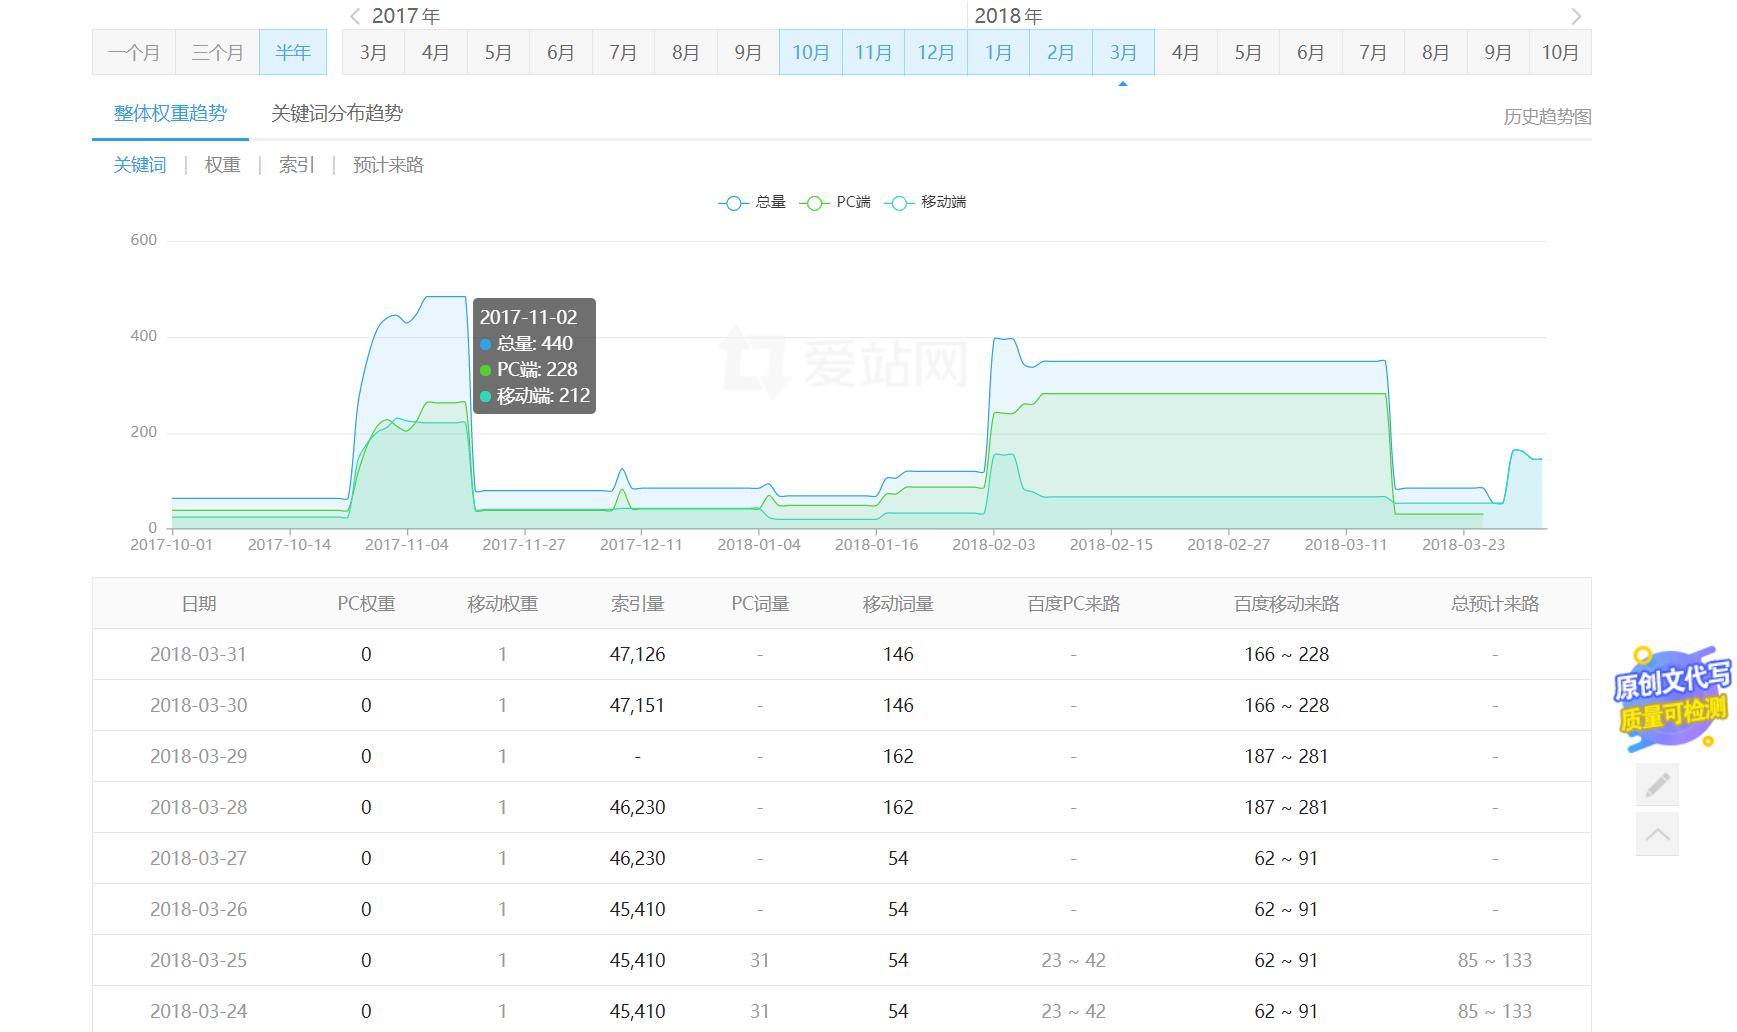Select the 预计来路 metric link

click(387, 165)
